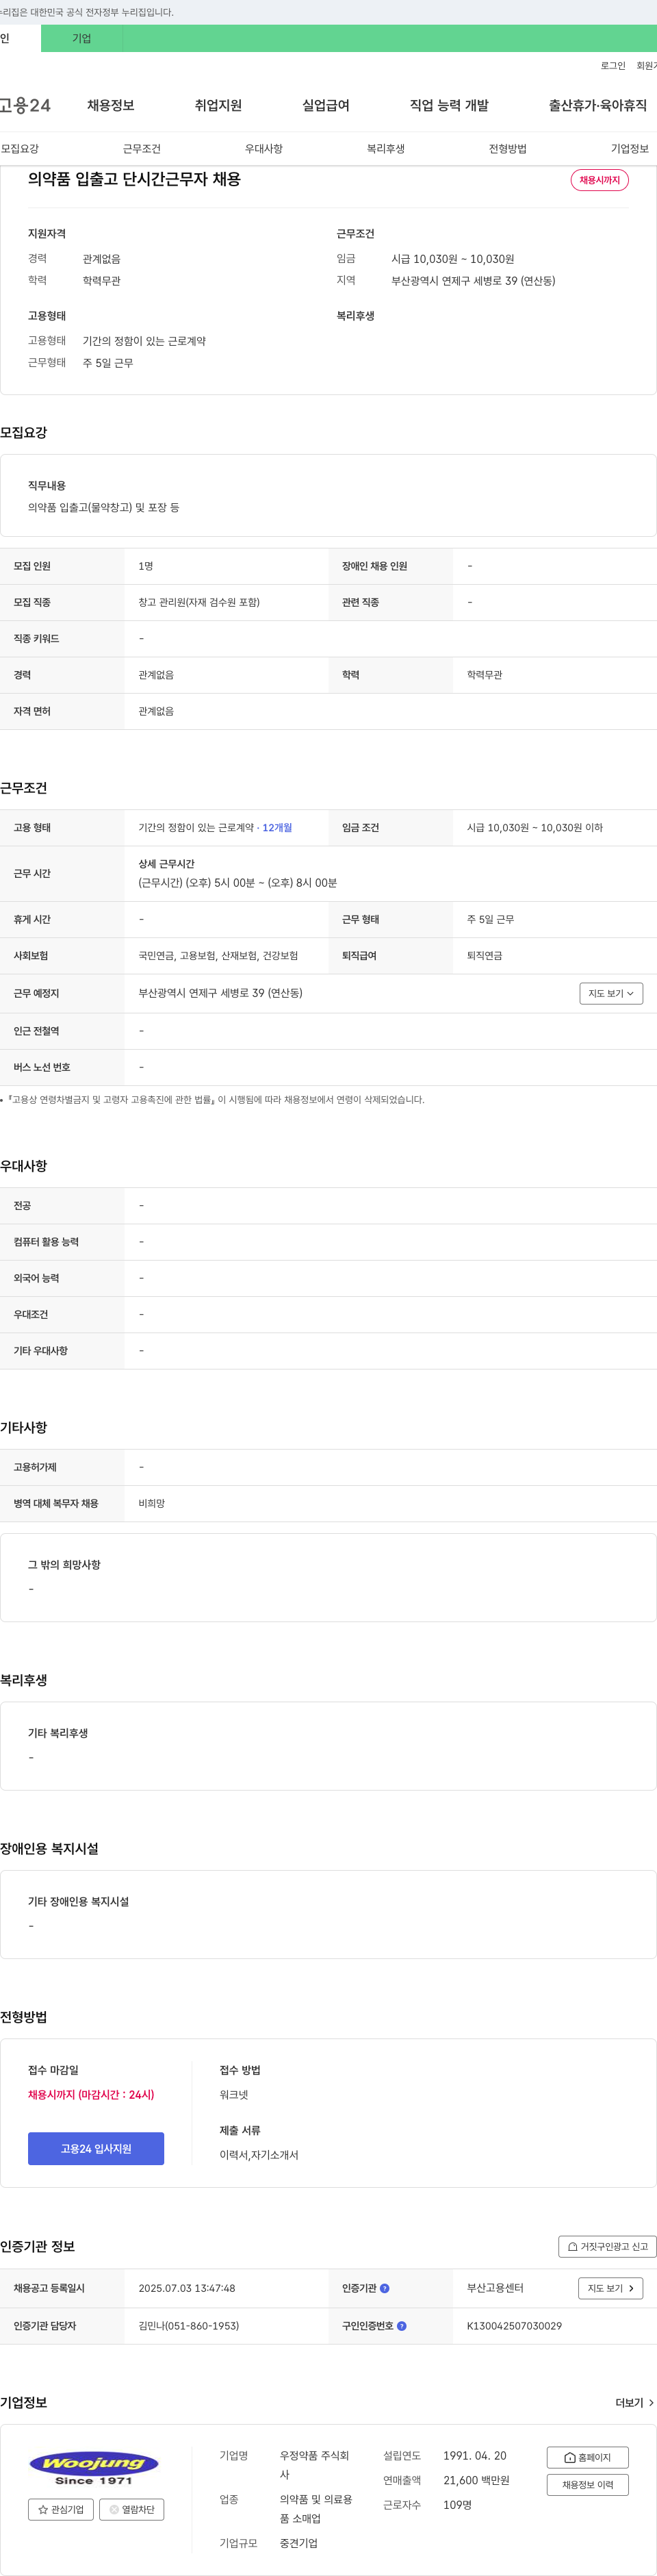Jump to 우대사항 section tab

[264, 149]
